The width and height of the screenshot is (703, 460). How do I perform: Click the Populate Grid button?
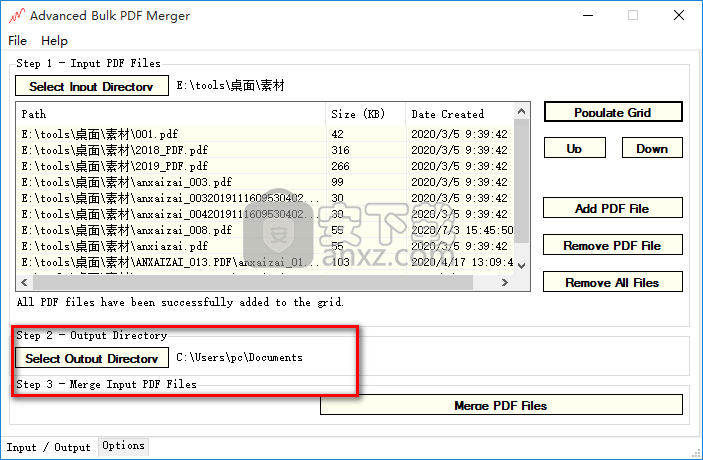tap(613, 112)
